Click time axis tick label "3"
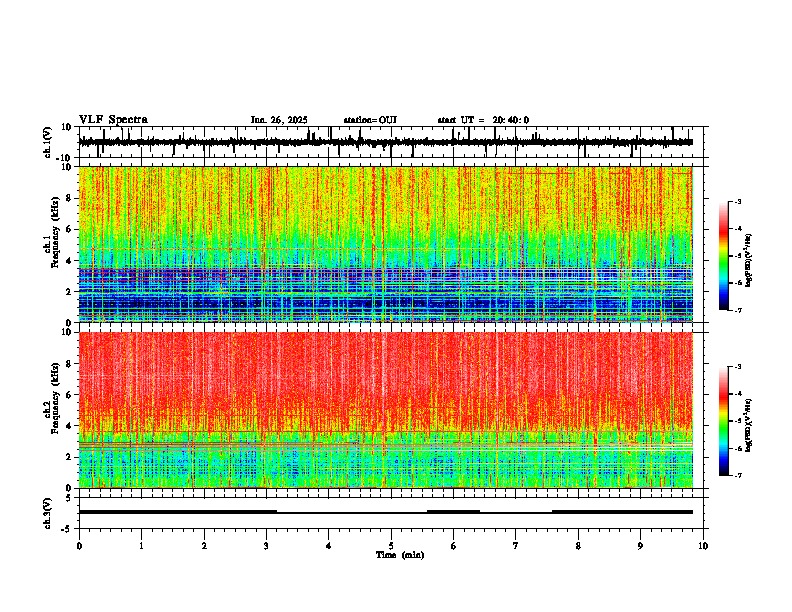The image size is (792, 612). pos(266,546)
